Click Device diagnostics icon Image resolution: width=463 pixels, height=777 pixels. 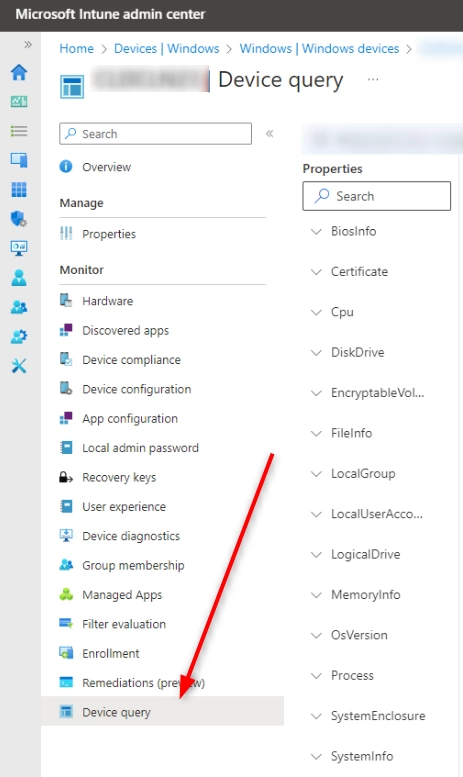pos(66,536)
